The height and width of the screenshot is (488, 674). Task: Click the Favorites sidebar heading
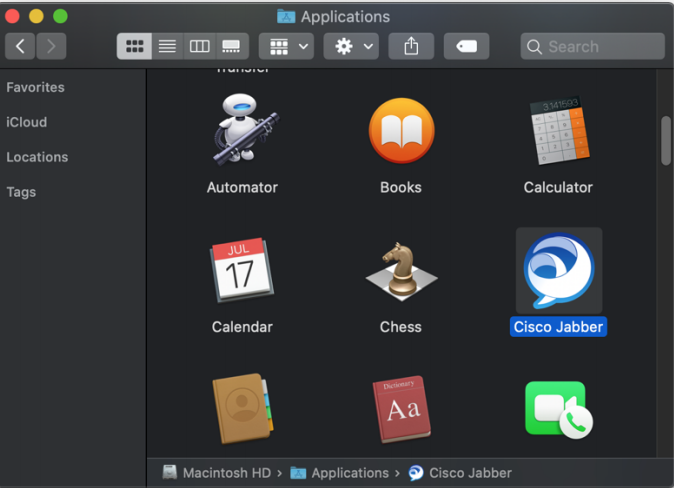[35, 87]
